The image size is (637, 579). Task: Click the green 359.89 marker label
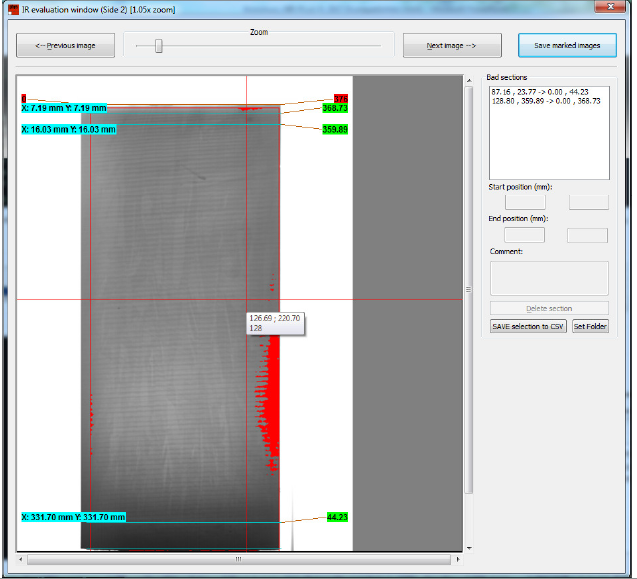pyautogui.click(x=334, y=129)
